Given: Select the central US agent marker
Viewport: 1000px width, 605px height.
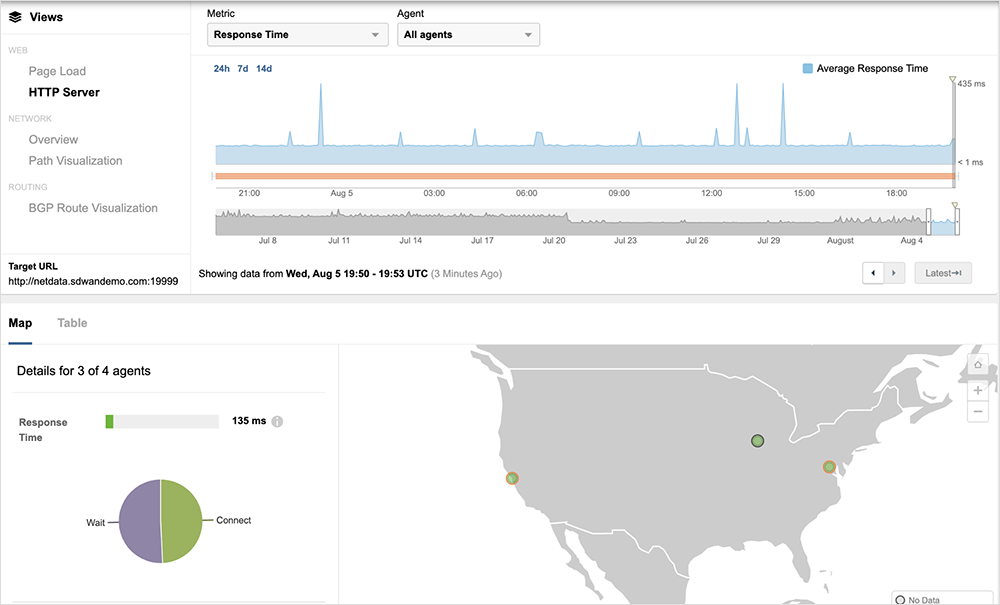Looking at the screenshot, I should coord(758,440).
